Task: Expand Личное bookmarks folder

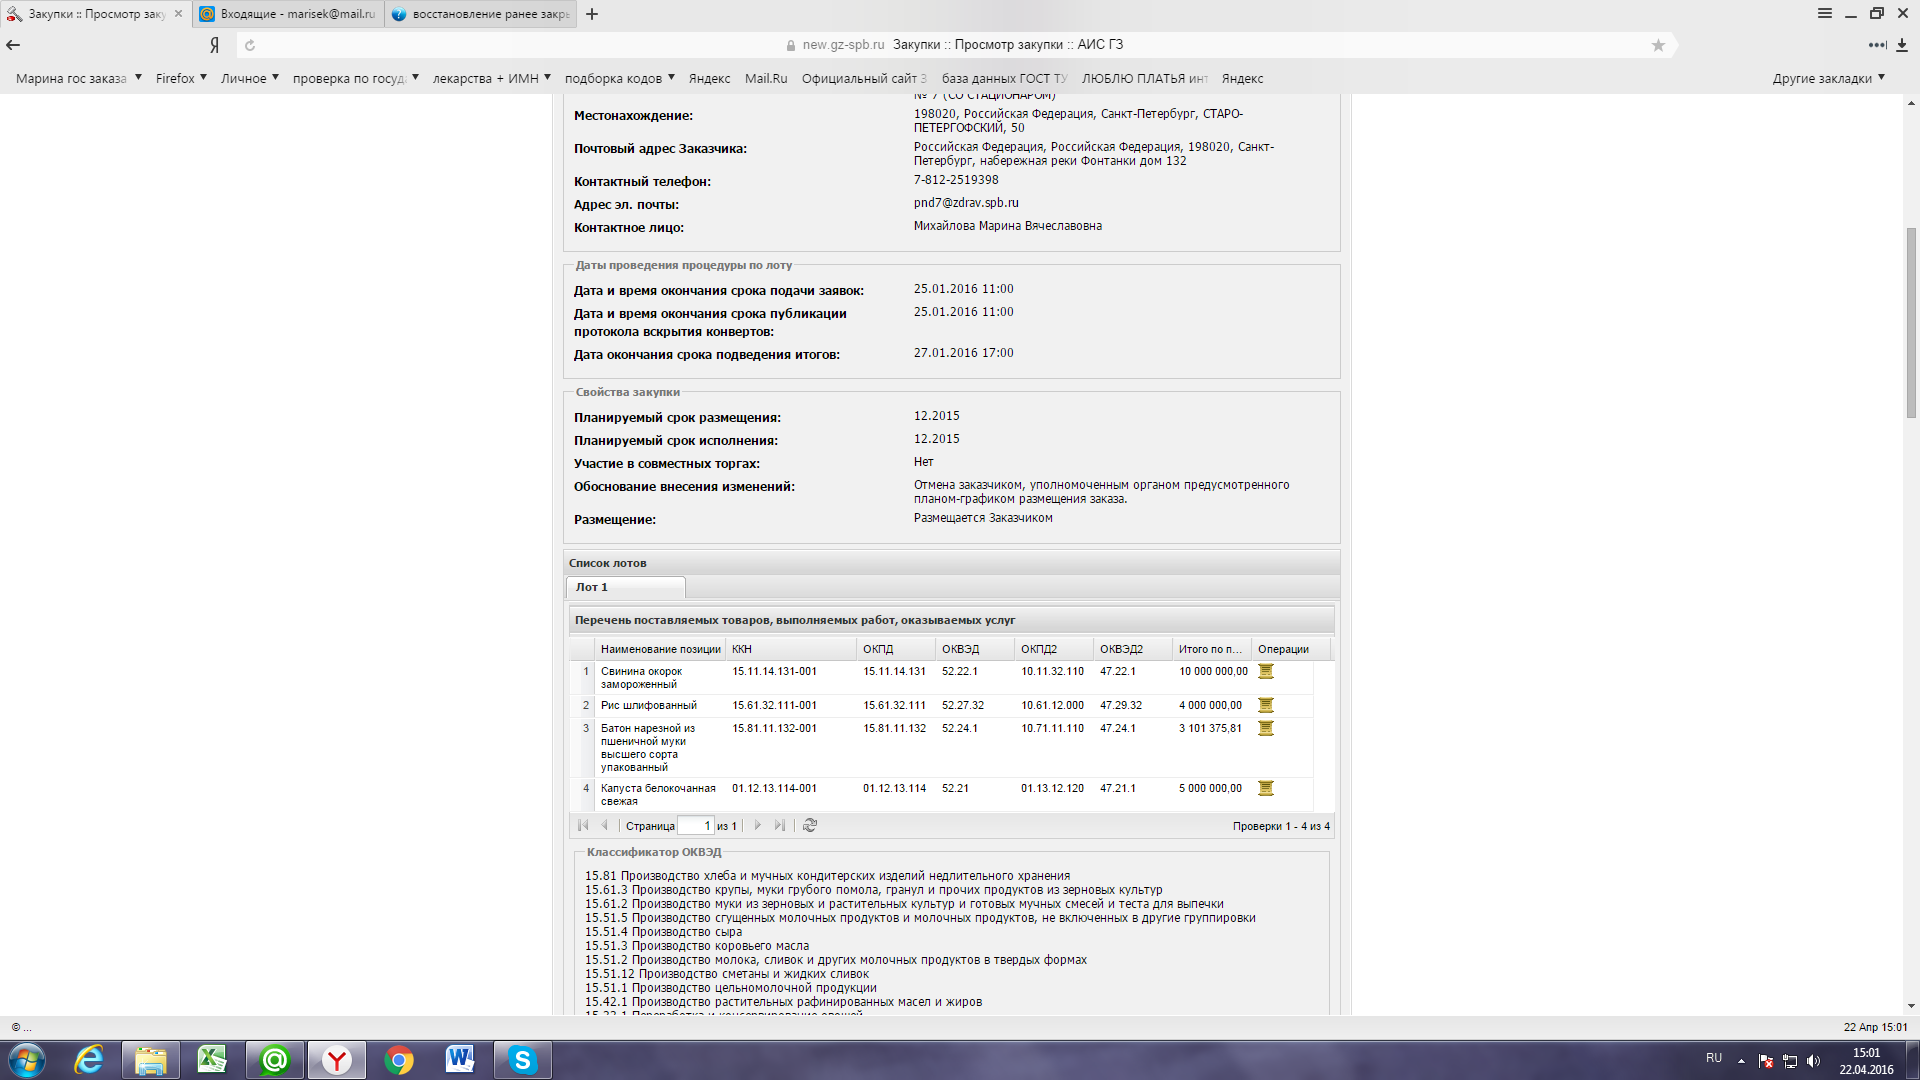Action: 250,78
